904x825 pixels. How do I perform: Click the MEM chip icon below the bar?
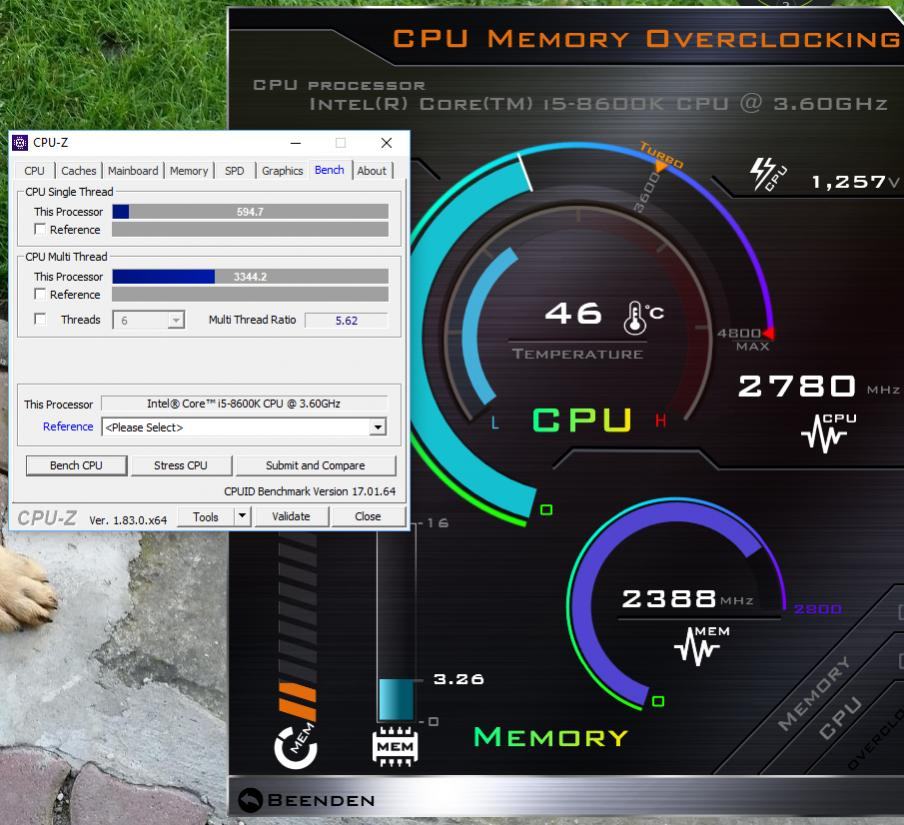(395, 747)
